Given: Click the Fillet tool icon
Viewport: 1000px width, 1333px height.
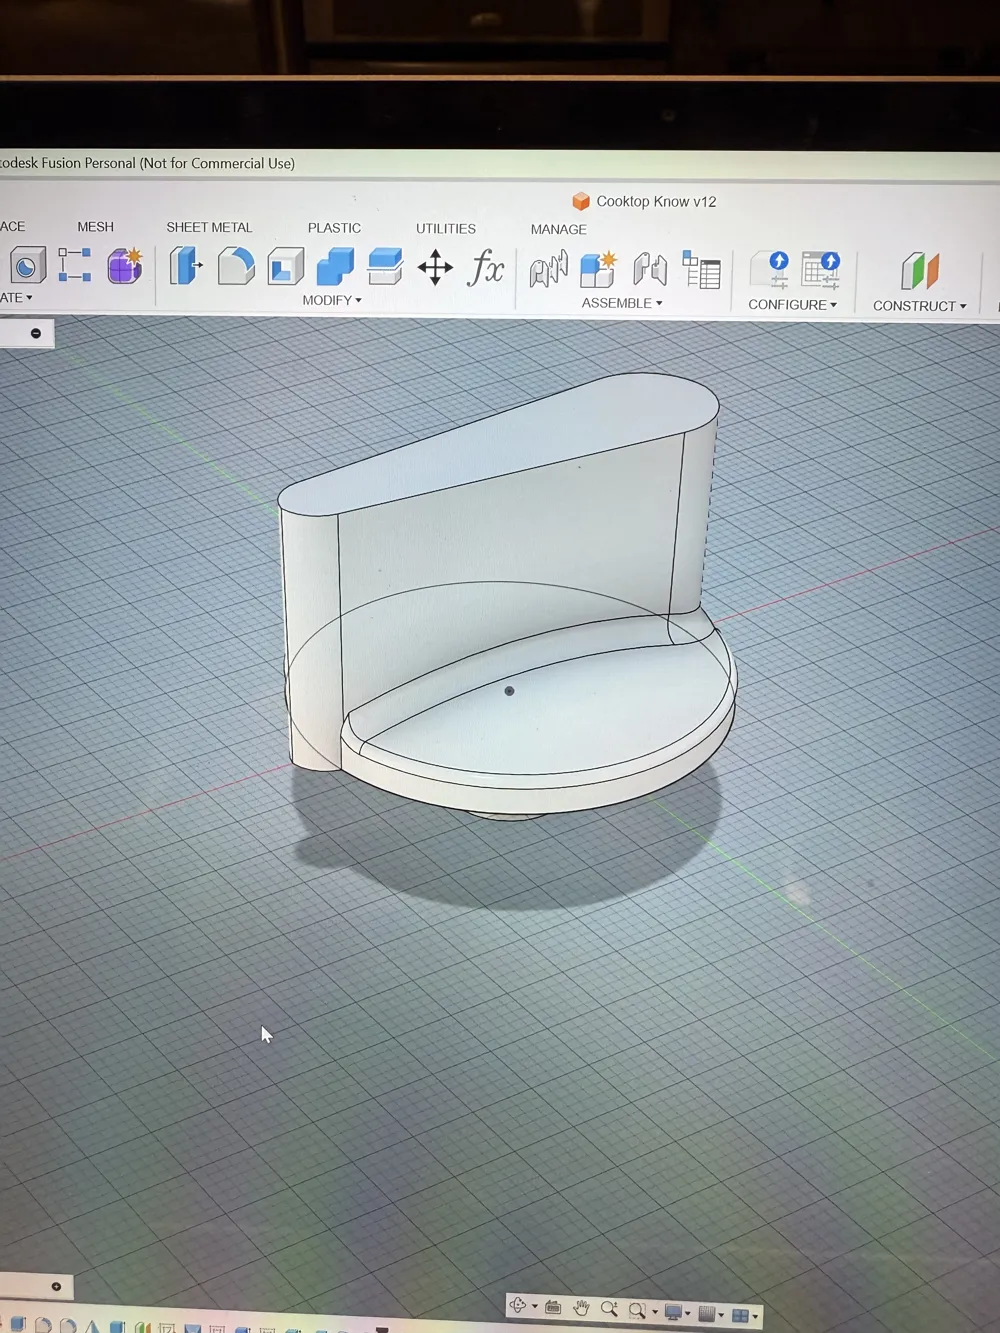Looking at the screenshot, I should 236,267.
